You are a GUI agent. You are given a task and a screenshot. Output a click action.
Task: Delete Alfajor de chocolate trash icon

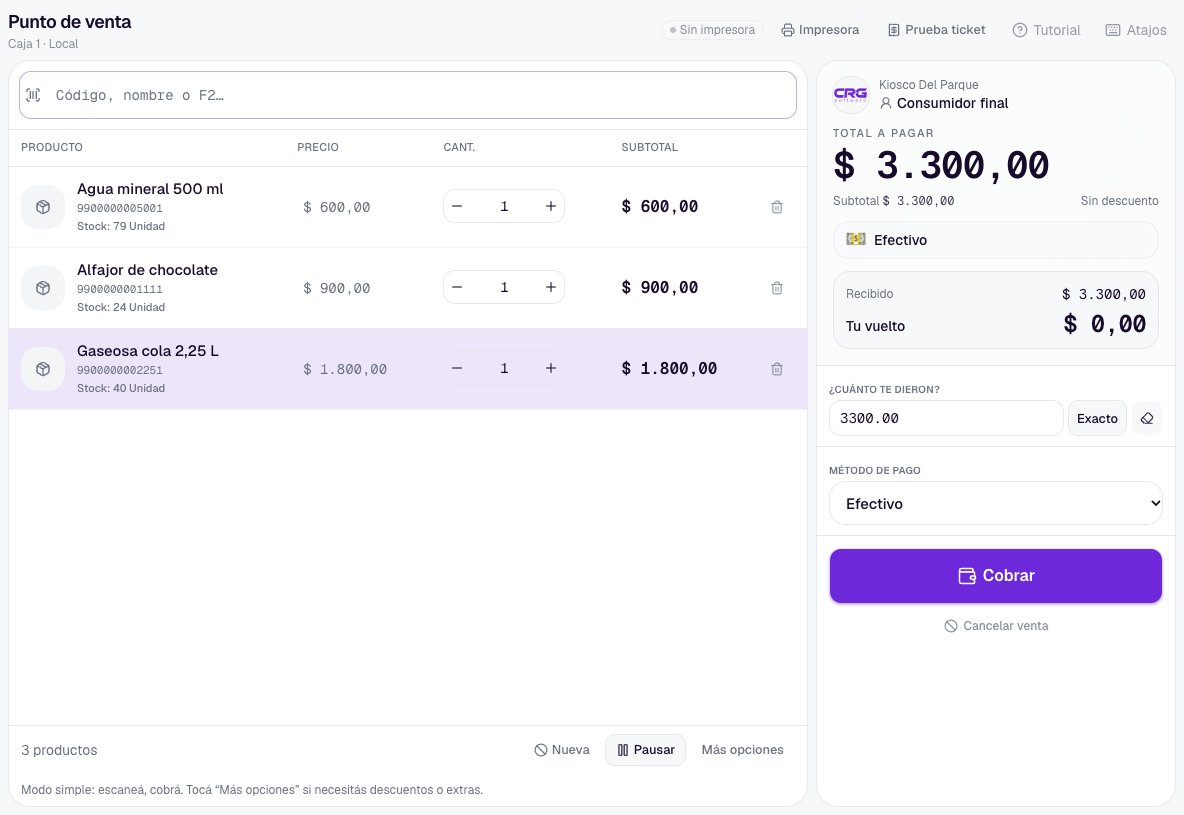pyautogui.click(x=776, y=288)
